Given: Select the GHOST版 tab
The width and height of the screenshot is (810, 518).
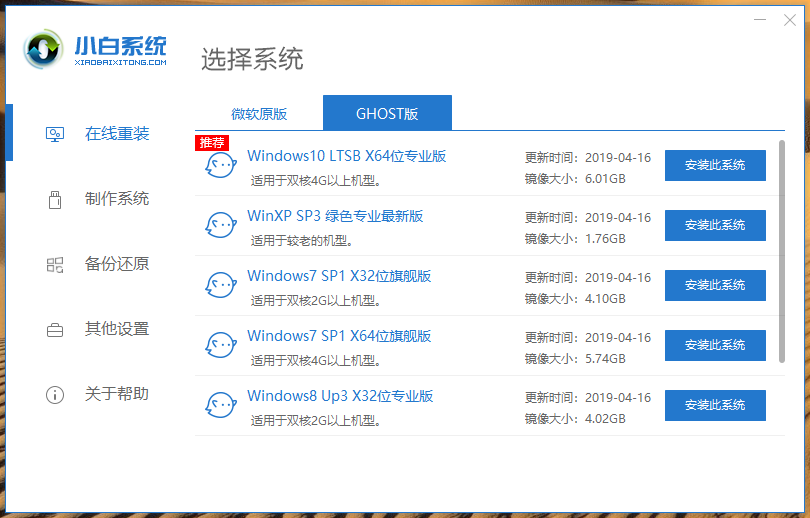Looking at the screenshot, I should [x=387, y=114].
